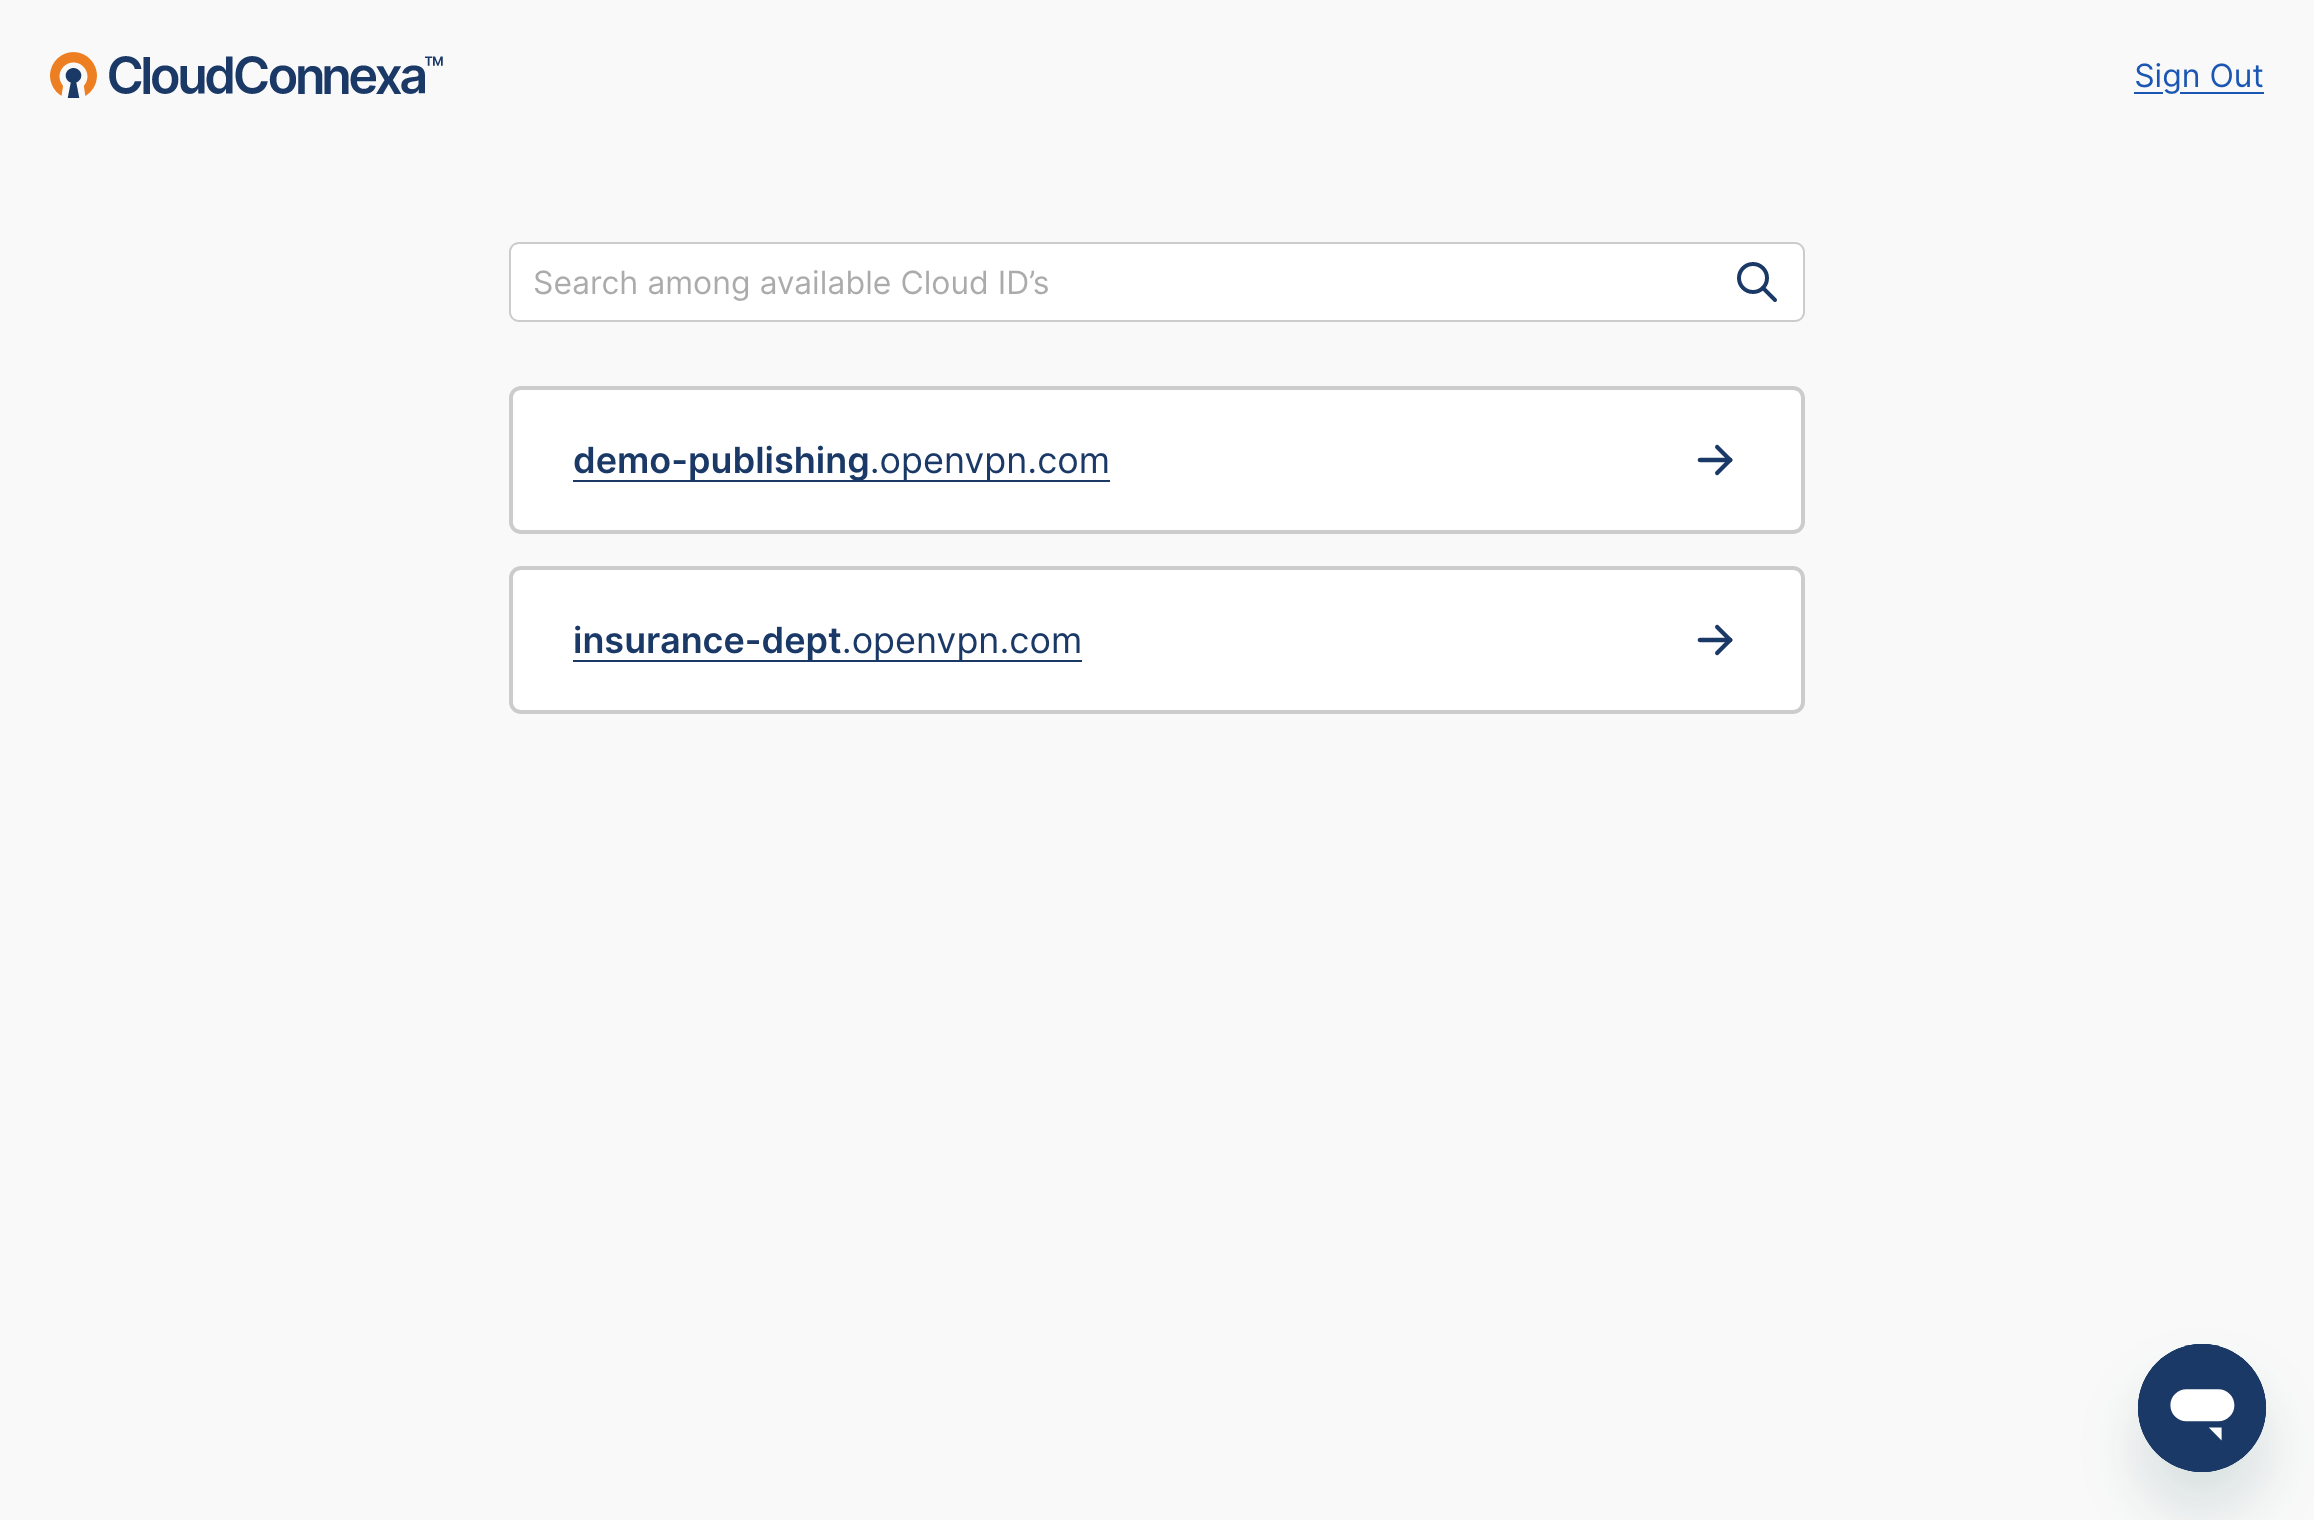Open the demo-publishing.openvpn.com Cloud ID
2314x1520 pixels.
pyautogui.click(x=841, y=460)
